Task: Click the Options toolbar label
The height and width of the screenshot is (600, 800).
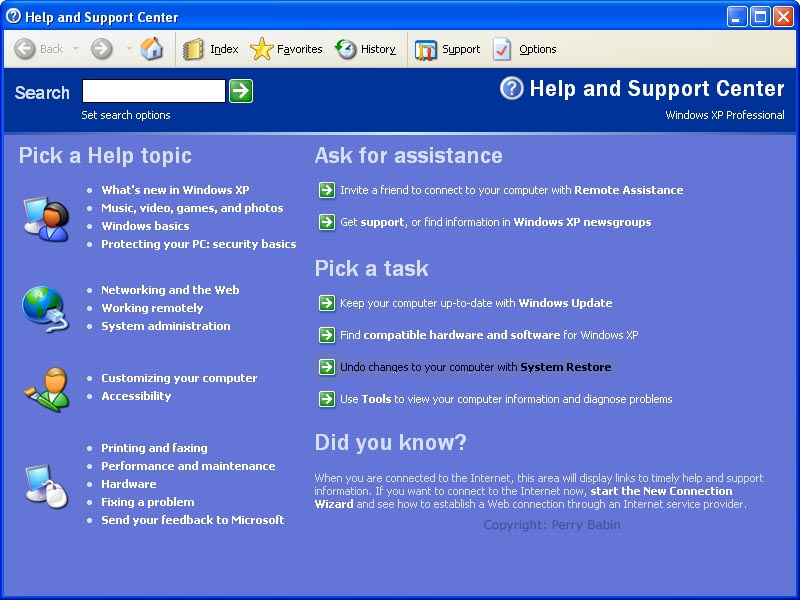Action: pos(538,49)
